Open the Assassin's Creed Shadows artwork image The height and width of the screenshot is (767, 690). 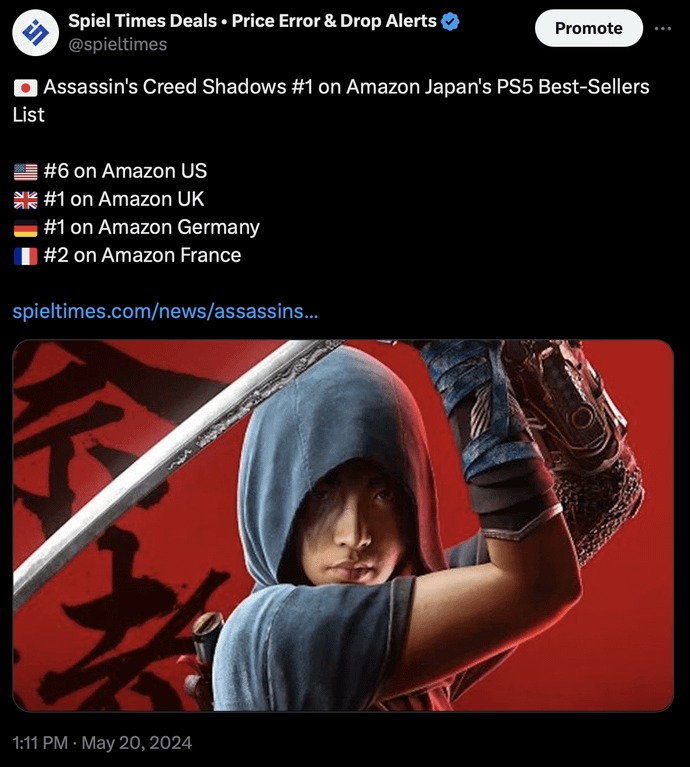pos(343,525)
